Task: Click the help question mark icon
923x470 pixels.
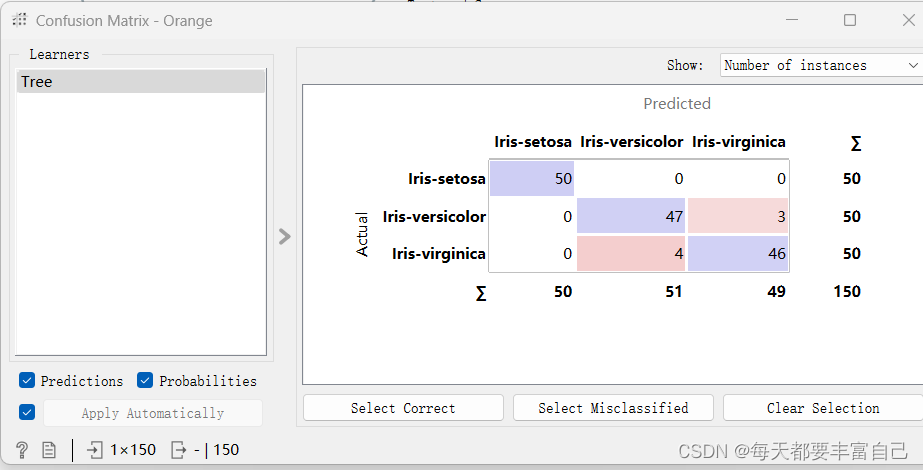Action: pos(22,450)
